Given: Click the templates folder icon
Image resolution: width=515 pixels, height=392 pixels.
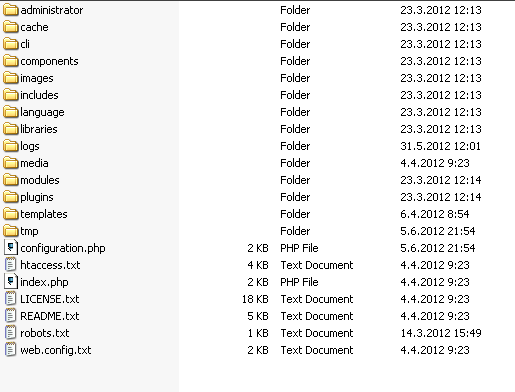Looking at the screenshot, I should tap(11, 214).
